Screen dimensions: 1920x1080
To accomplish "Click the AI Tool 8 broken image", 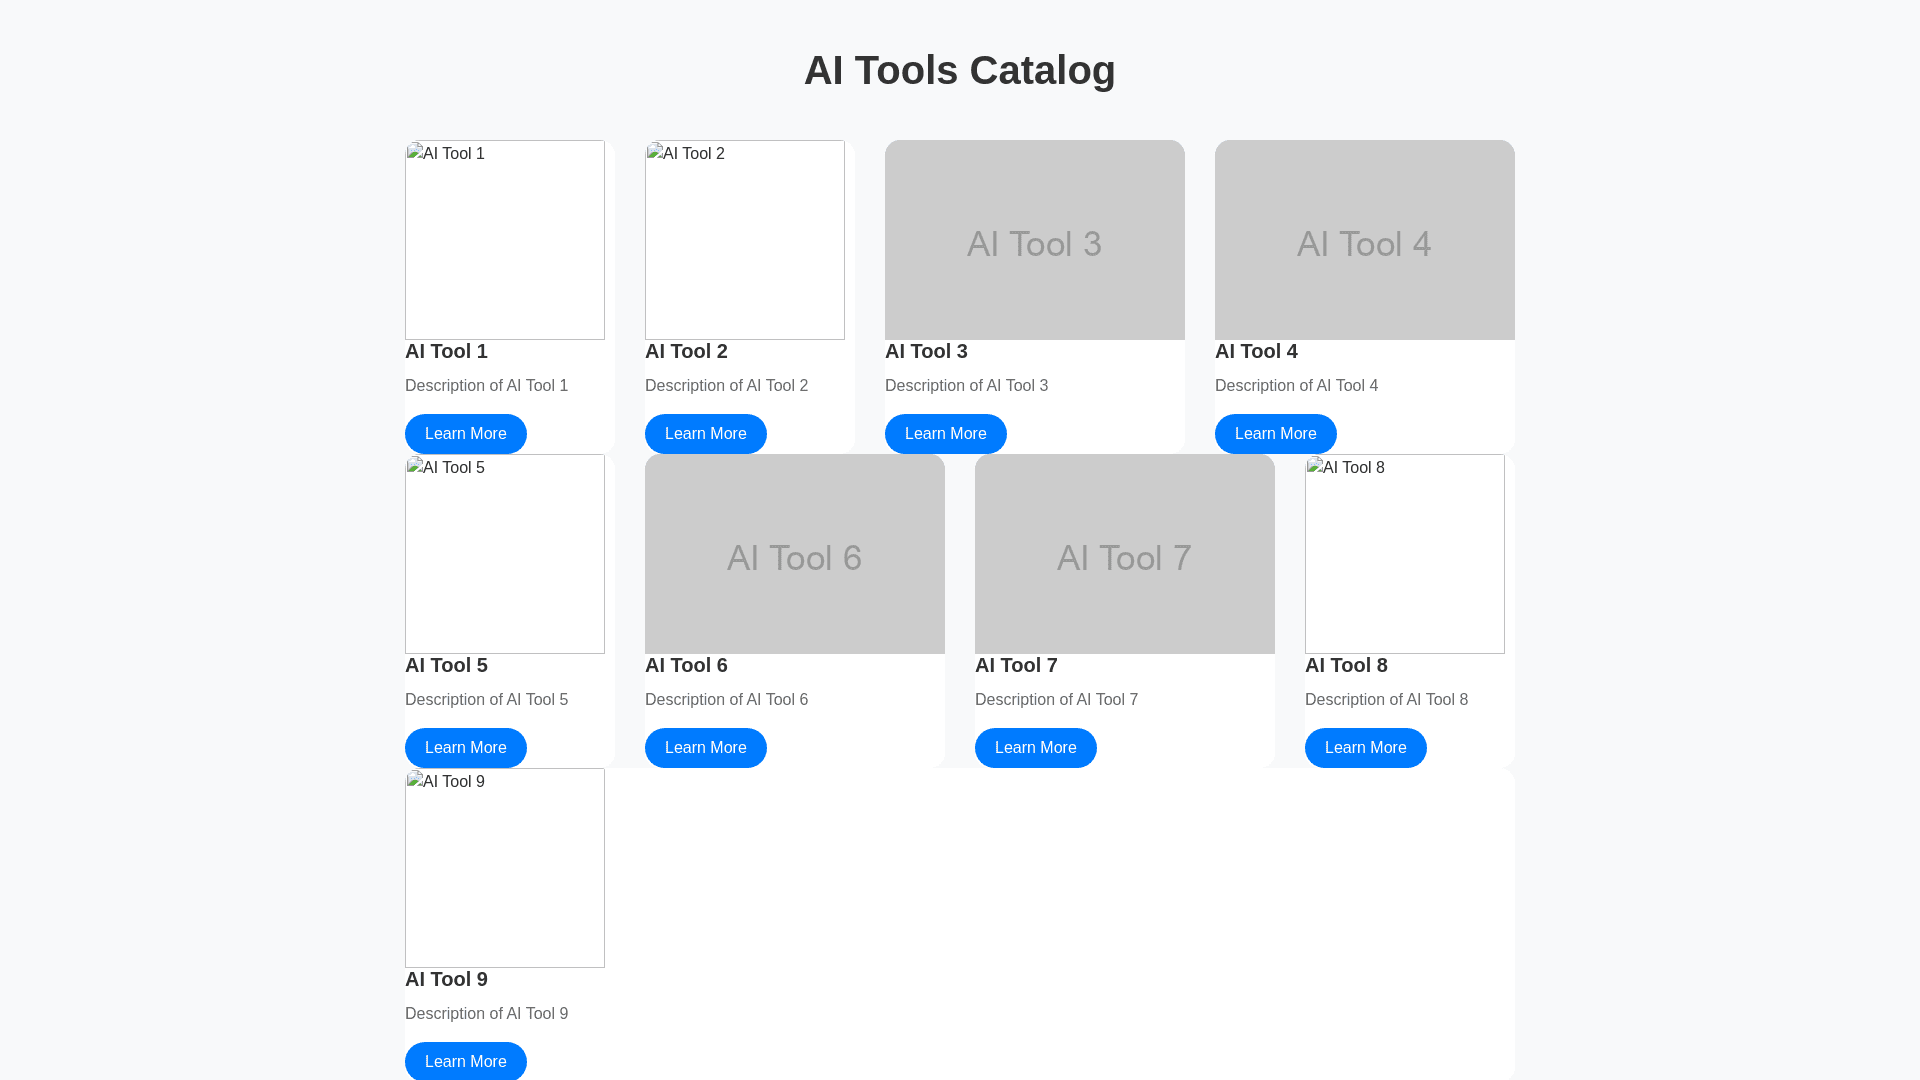I will point(1404,554).
